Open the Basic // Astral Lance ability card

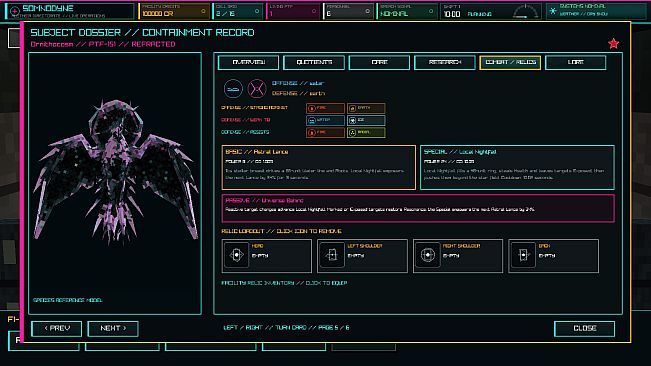(318, 167)
